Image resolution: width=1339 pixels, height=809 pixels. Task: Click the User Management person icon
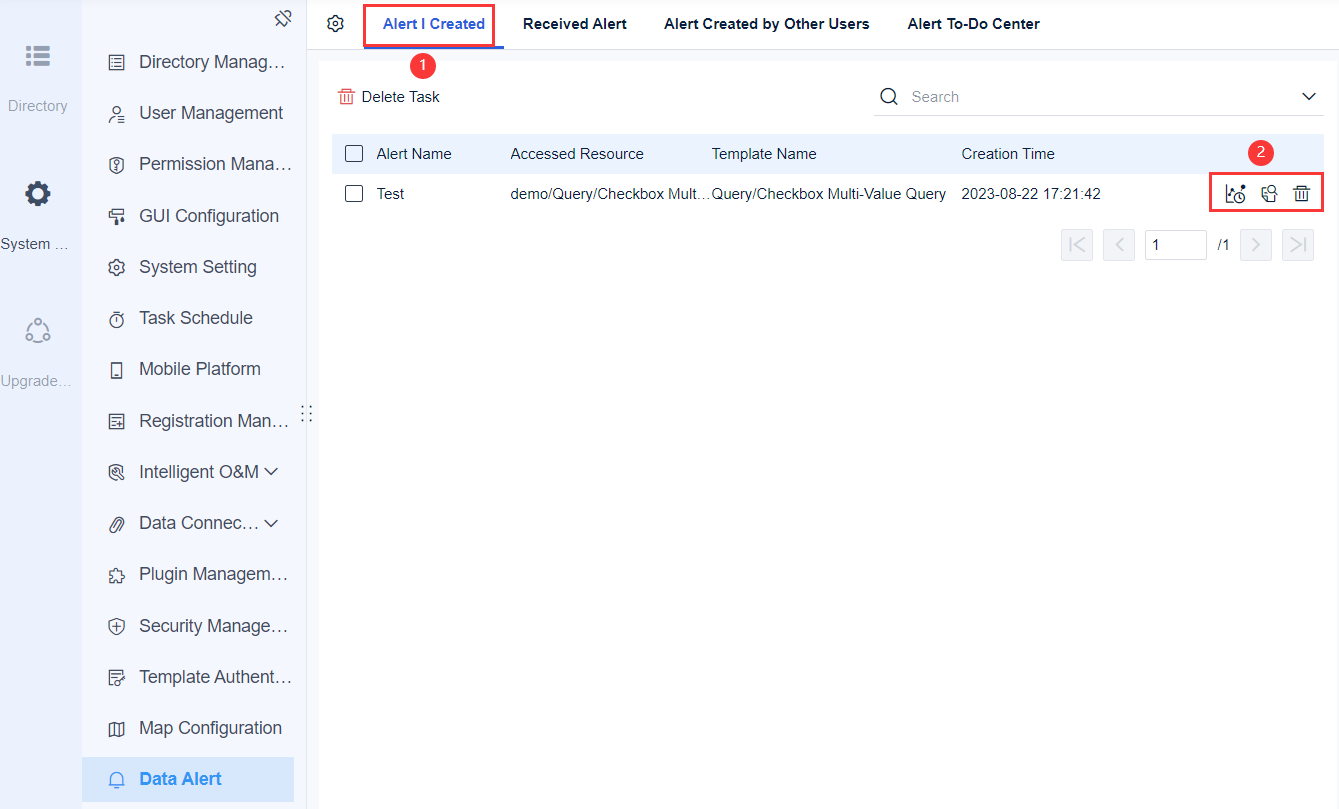click(x=117, y=114)
